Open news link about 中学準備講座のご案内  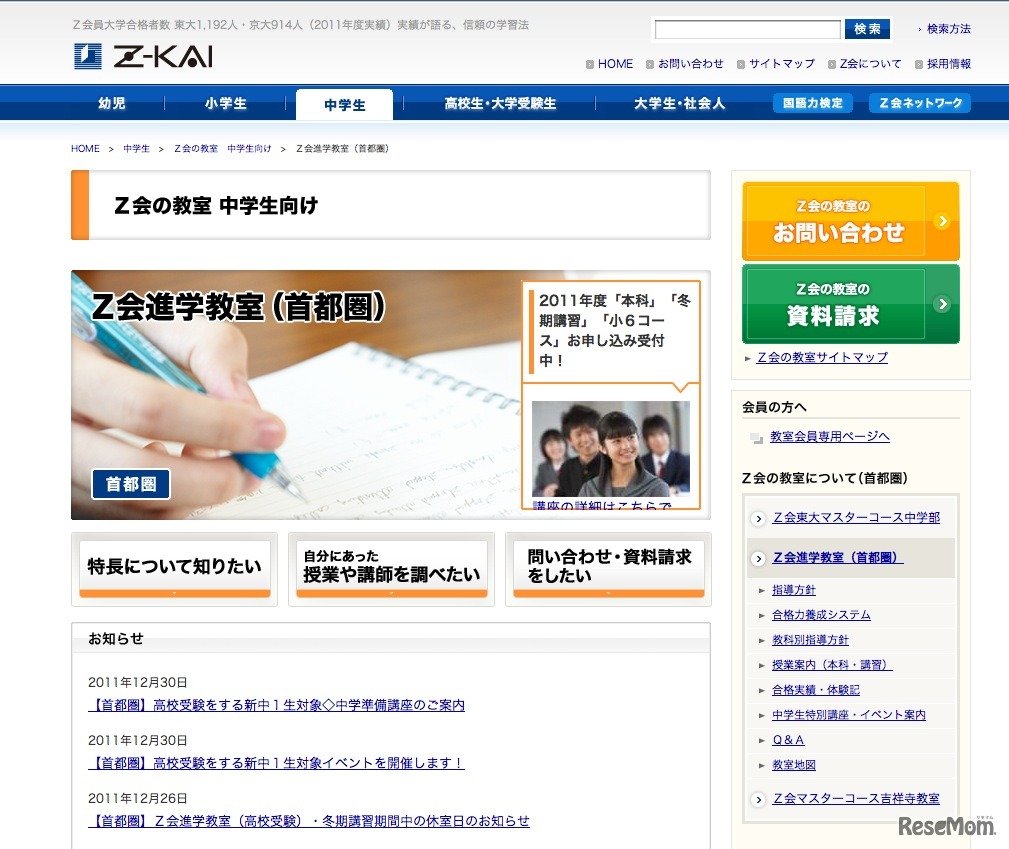(x=276, y=705)
